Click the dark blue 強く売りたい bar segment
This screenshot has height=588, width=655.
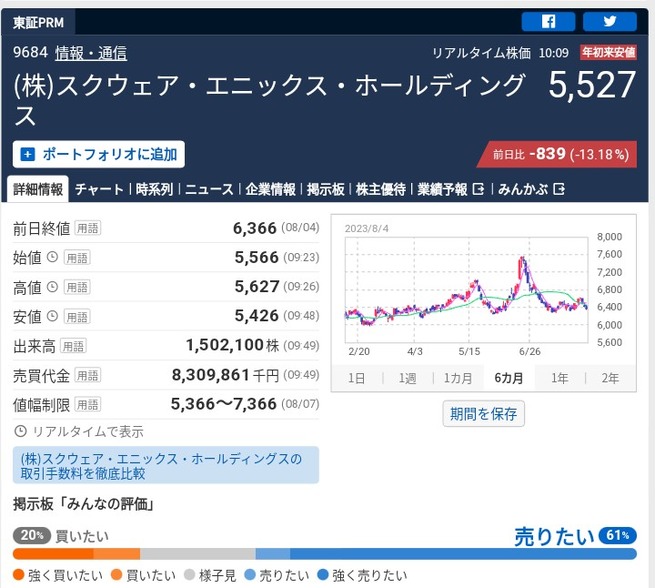463,554
